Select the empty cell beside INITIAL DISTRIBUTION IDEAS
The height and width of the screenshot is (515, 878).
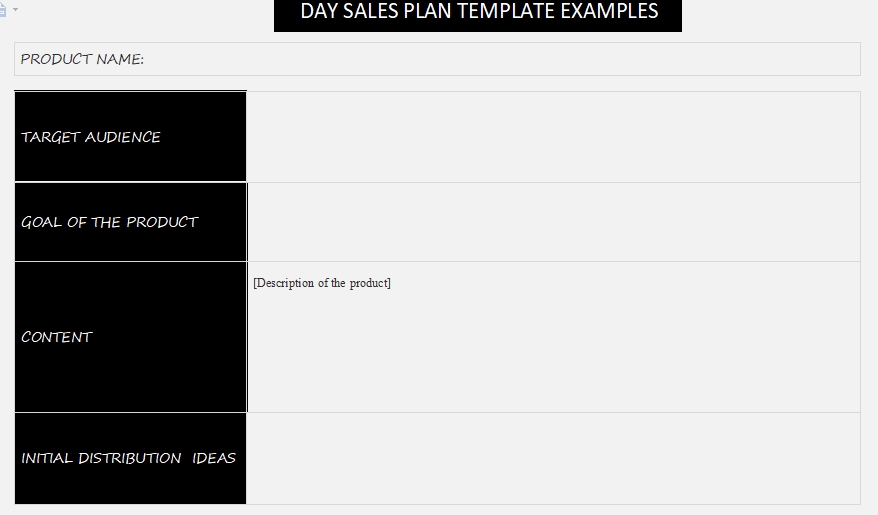553,458
